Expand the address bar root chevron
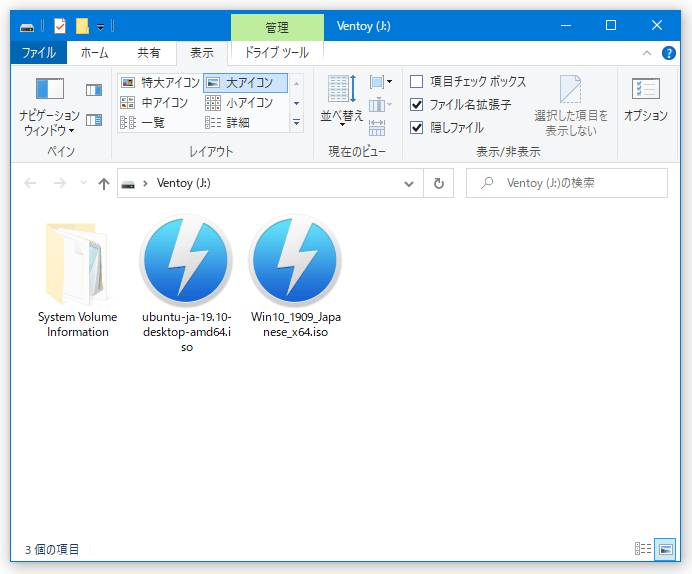Viewport: 692px width, 574px height. [145, 183]
